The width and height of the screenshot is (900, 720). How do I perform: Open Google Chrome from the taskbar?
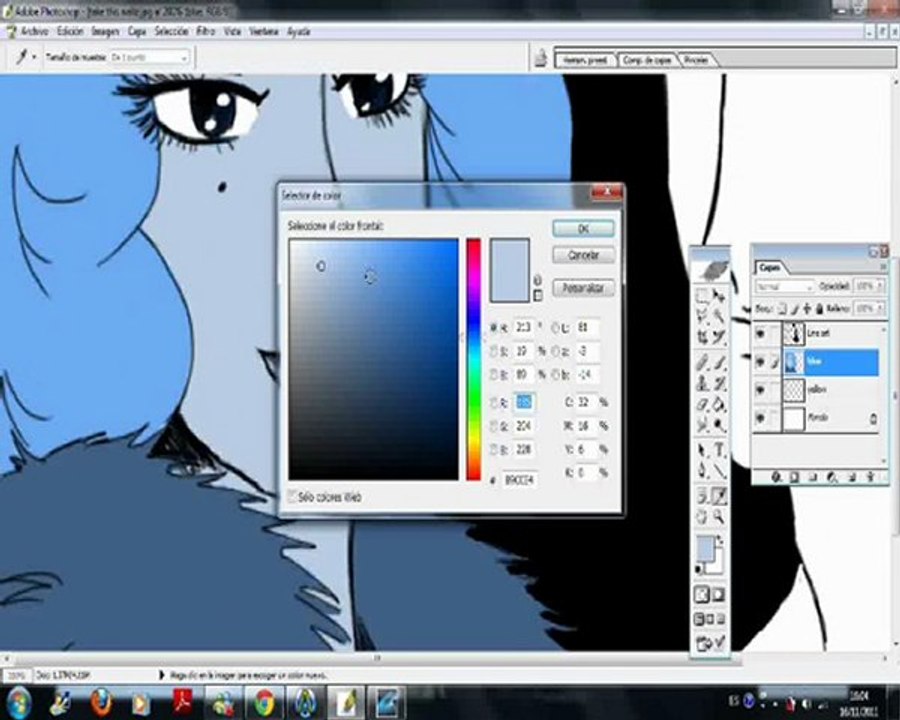click(265, 702)
